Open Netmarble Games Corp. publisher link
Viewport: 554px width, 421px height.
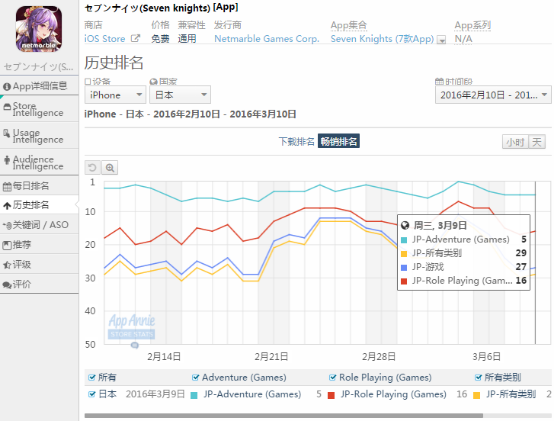coord(267,38)
